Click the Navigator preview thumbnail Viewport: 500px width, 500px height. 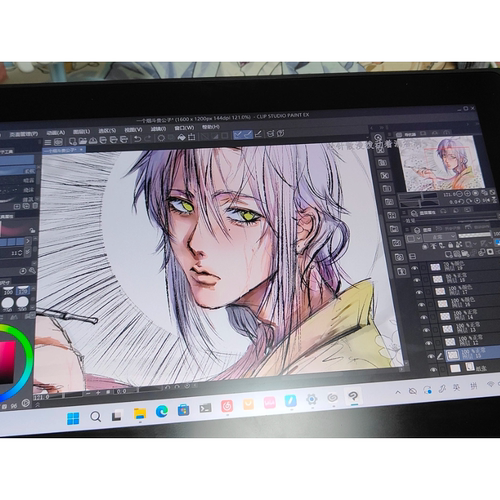(x=441, y=163)
